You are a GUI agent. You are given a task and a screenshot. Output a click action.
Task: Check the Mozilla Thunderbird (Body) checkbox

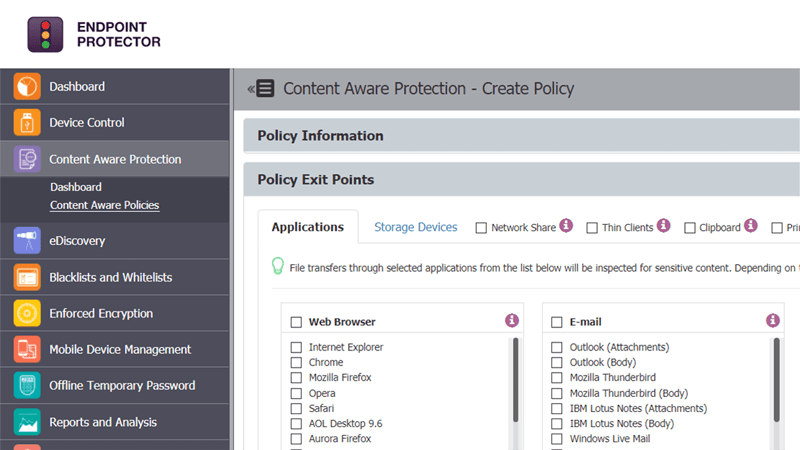tap(557, 394)
